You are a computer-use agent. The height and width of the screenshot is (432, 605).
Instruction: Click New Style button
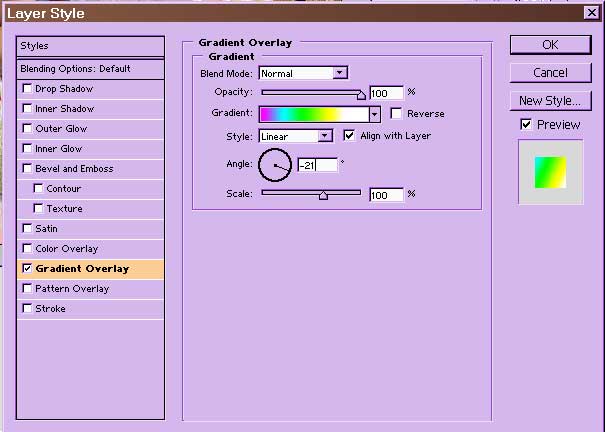pyautogui.click(x=550, y=101)
